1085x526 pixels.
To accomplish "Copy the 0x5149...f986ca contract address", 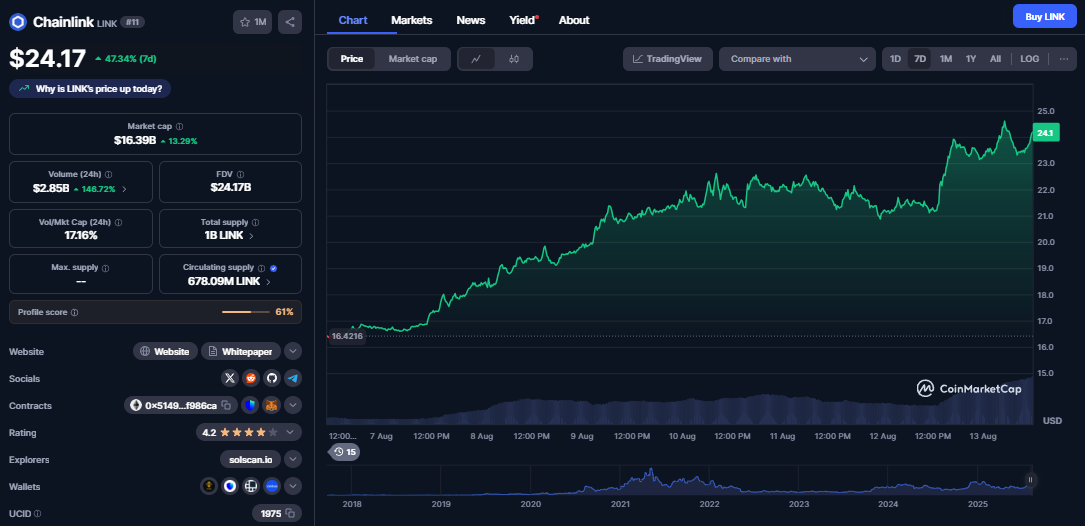I will pyautogui.click(x=226, y=406).
